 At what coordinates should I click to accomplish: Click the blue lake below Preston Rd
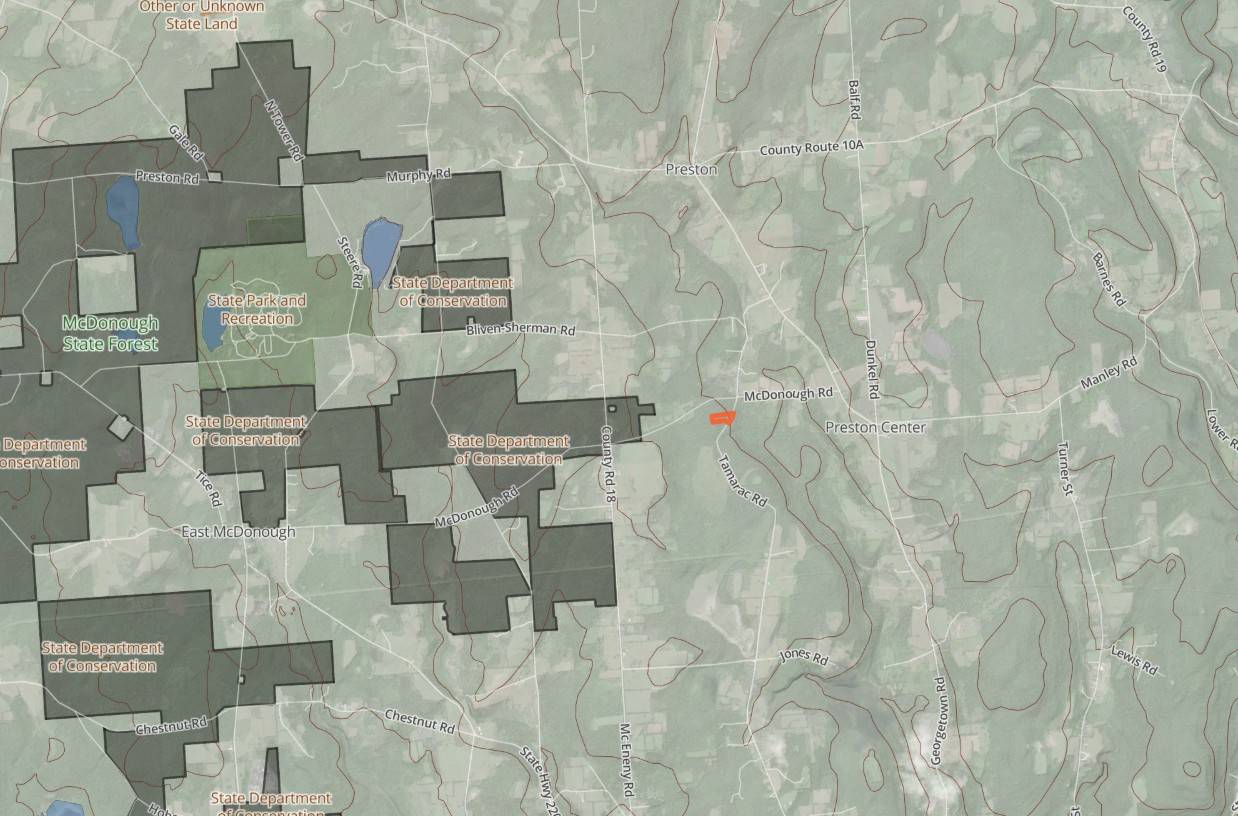pyautogui.click(x=123, y=212)
